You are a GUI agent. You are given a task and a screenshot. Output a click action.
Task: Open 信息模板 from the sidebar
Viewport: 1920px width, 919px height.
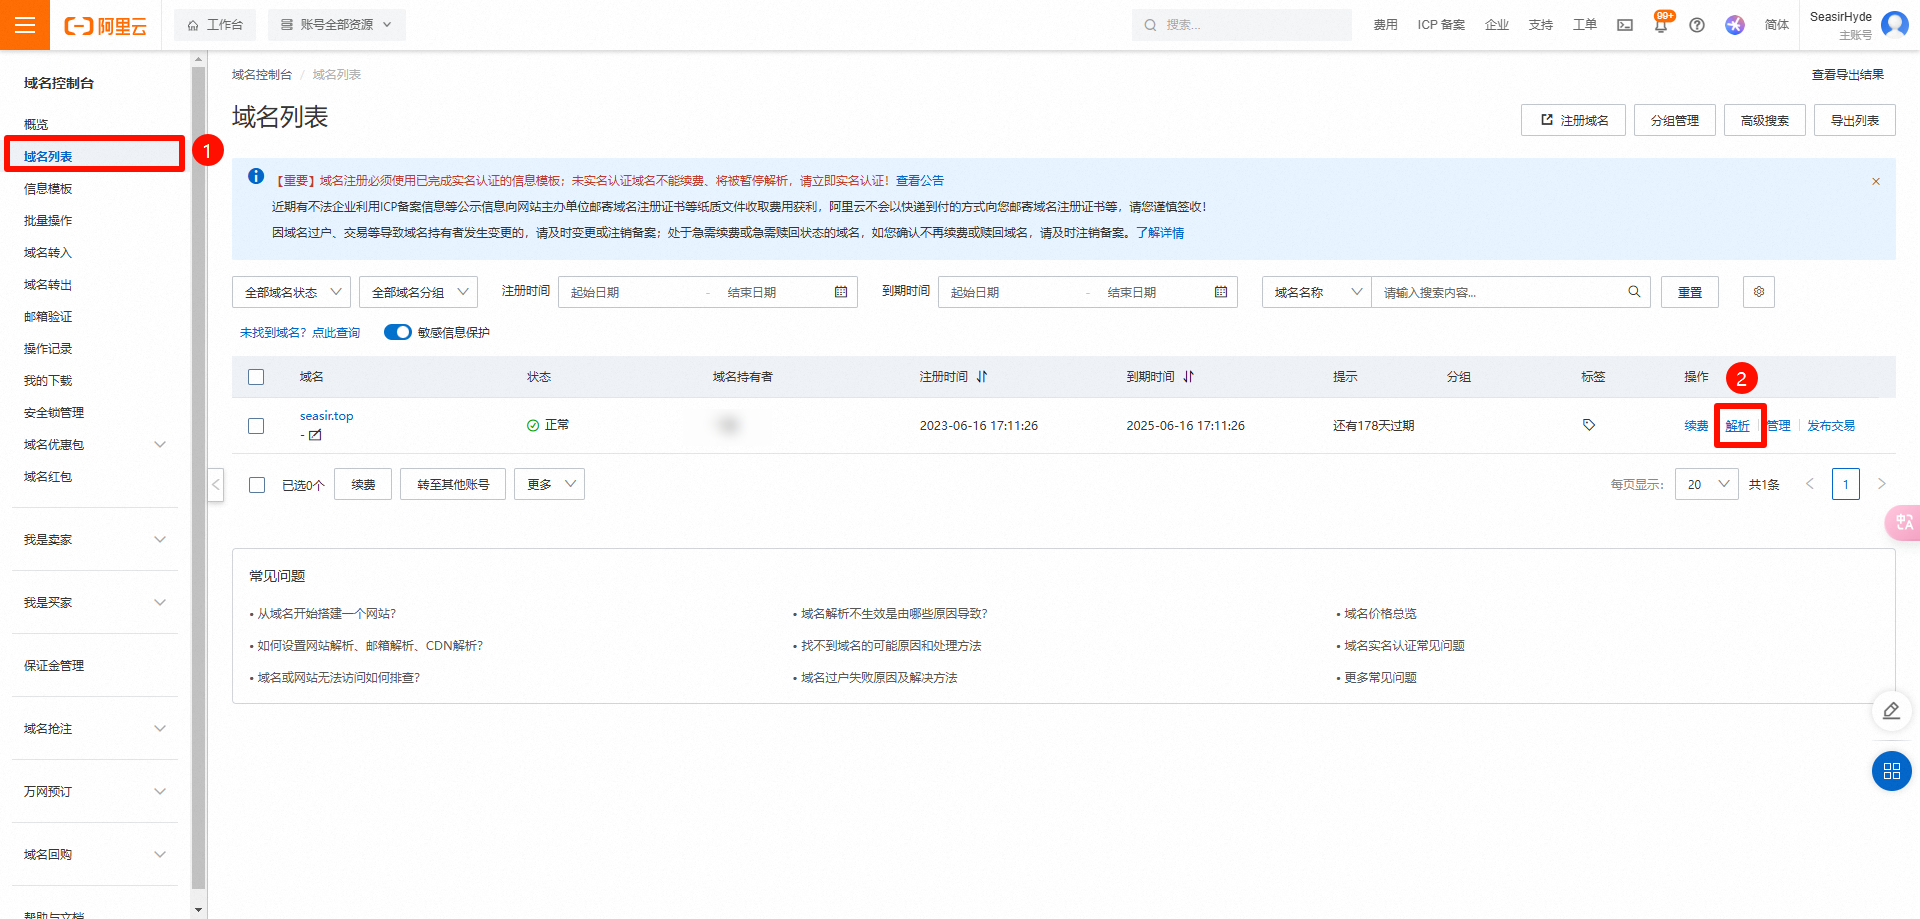[48, 189]
